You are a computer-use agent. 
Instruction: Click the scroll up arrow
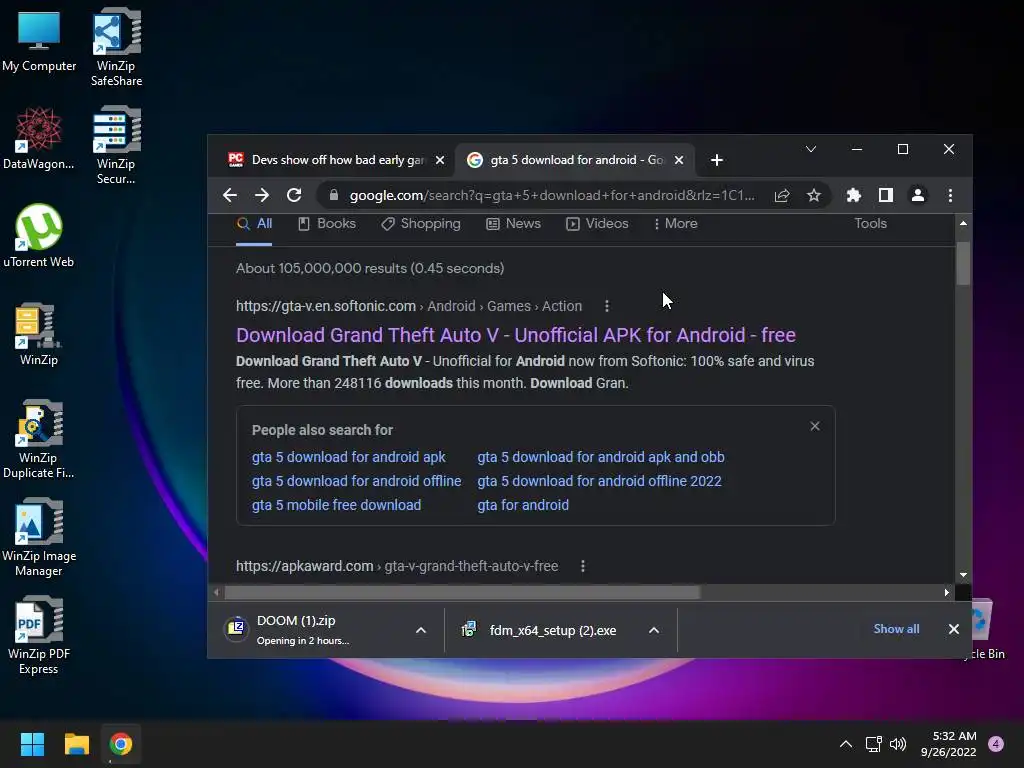[x=963, y=223]
